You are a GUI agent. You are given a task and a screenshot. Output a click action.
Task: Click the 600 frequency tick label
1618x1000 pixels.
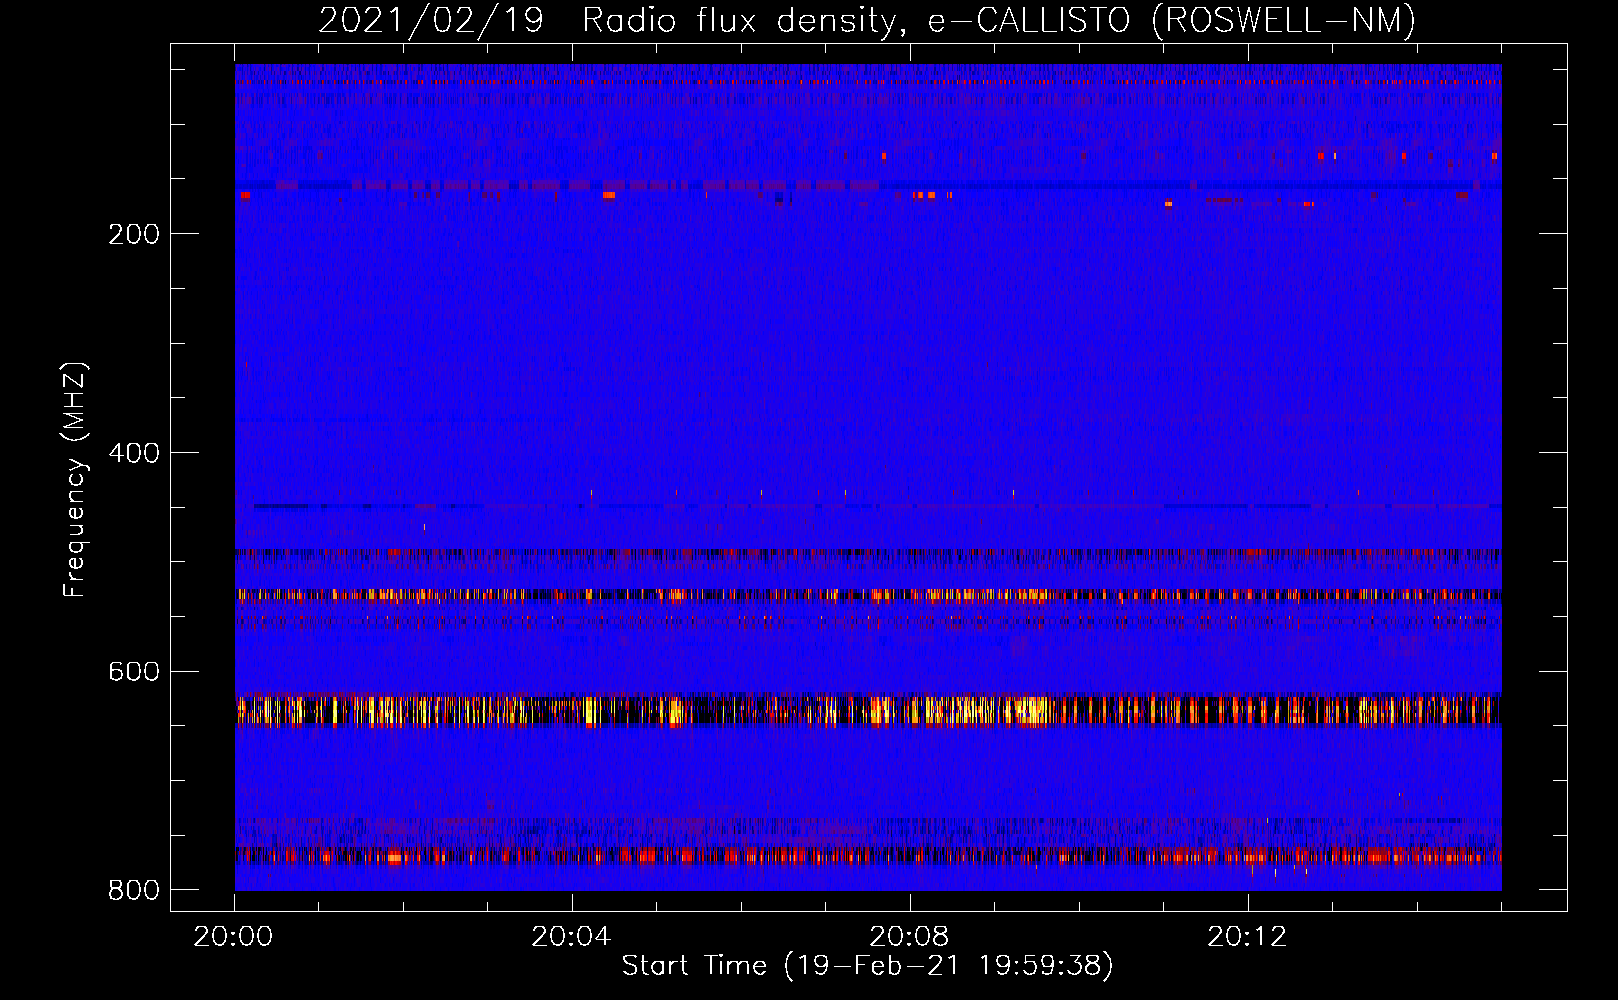click(x=134, y=672)
